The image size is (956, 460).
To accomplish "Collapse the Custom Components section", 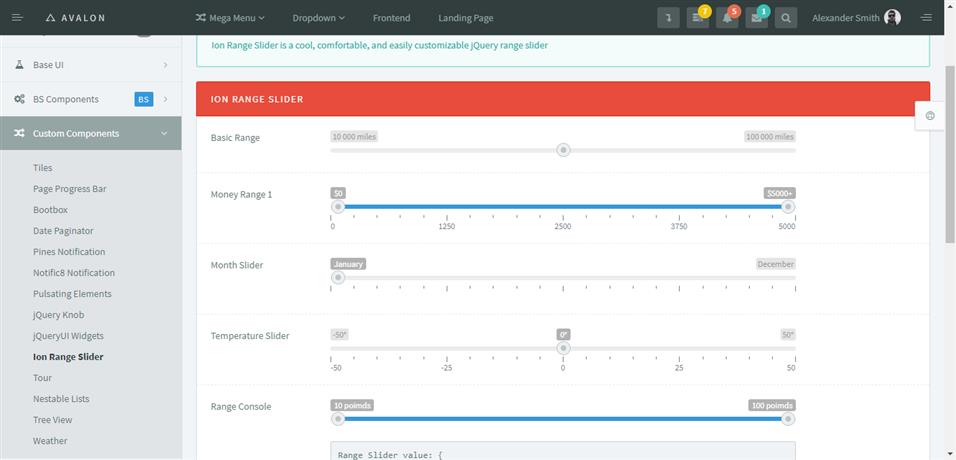I will [x=90, y=133].
